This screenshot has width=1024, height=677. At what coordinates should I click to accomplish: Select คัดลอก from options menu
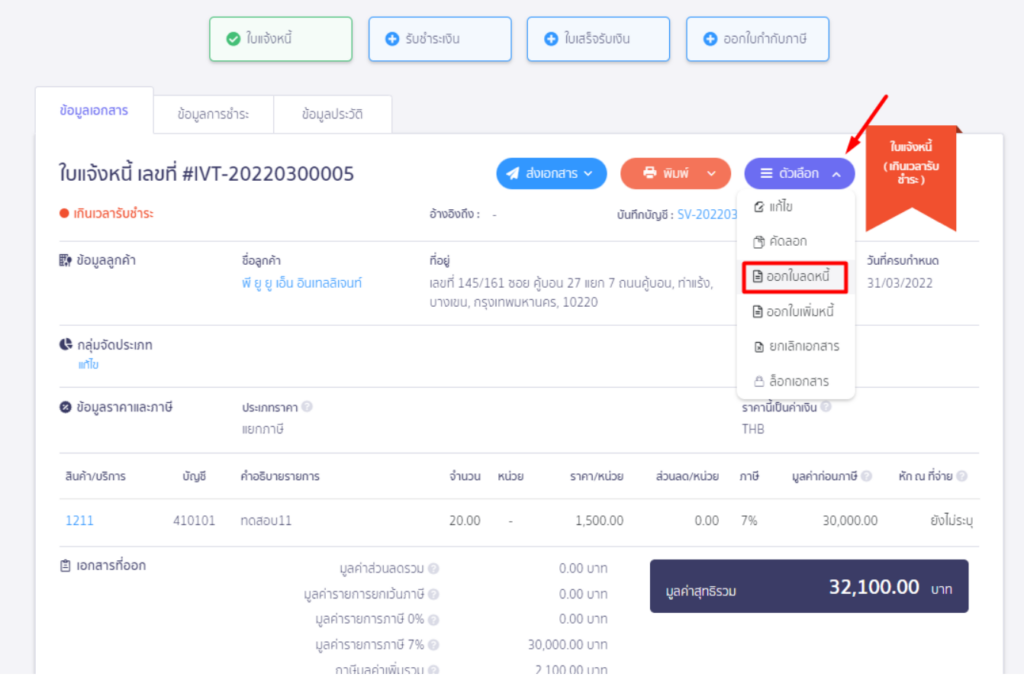point(795,242)
